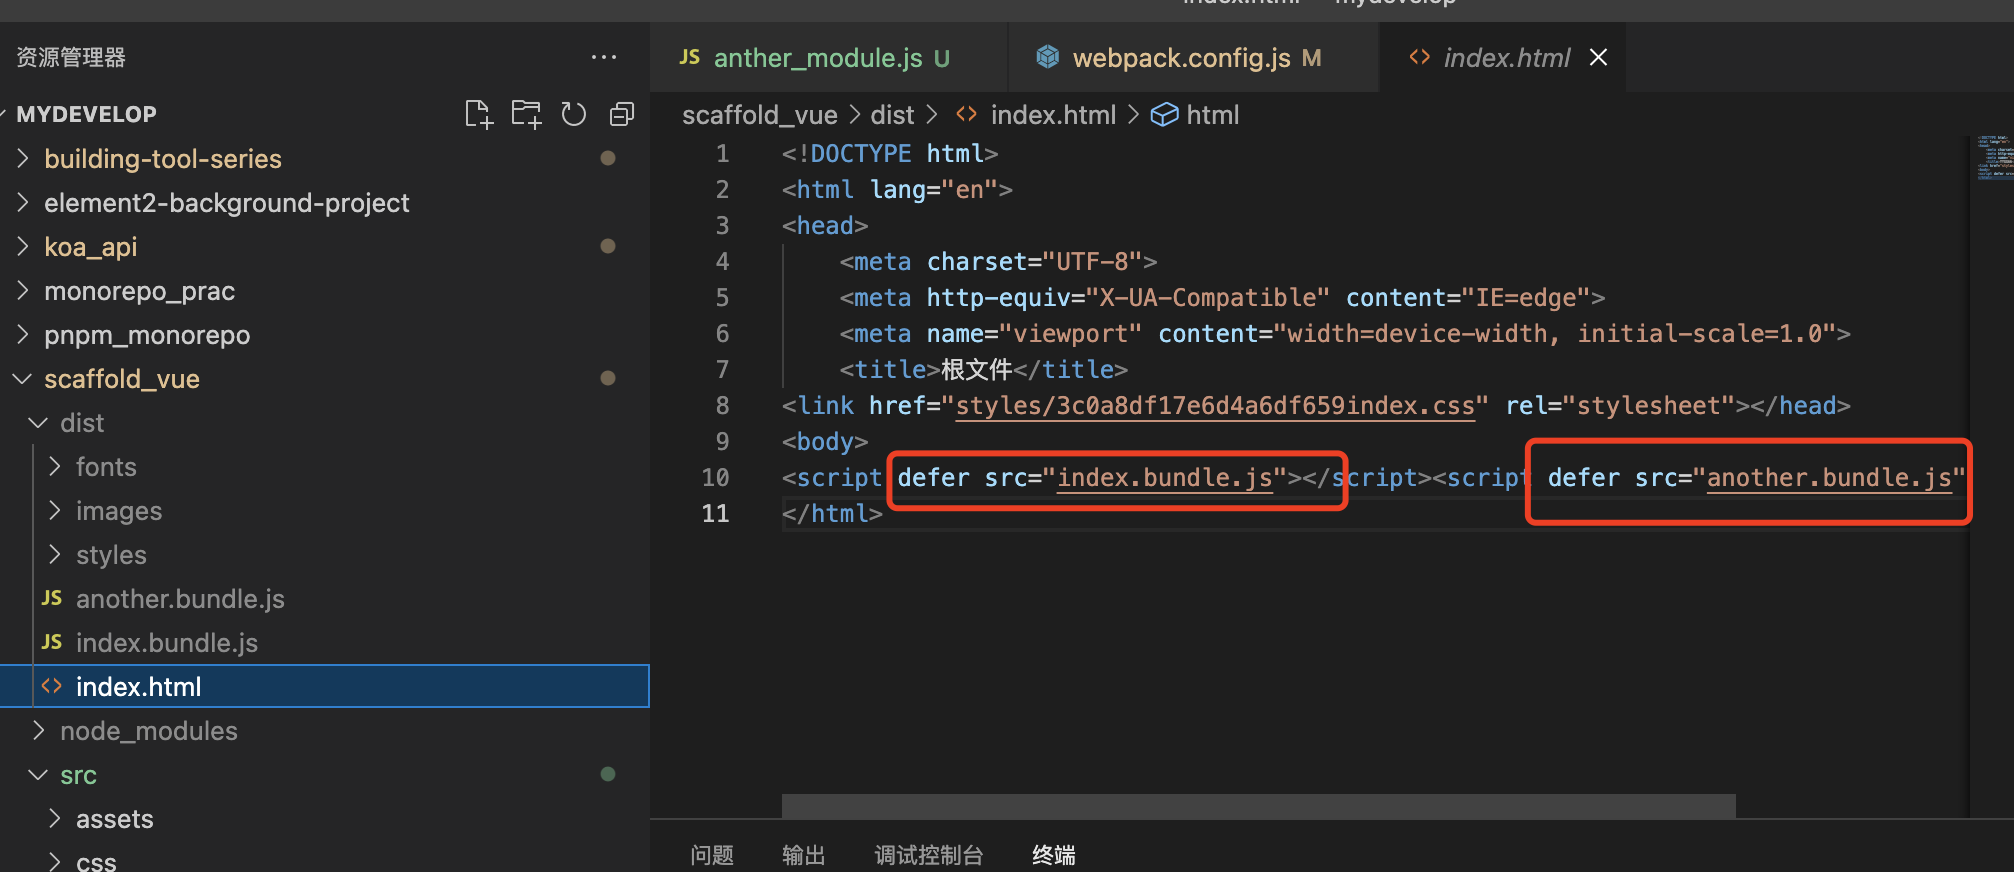The image size is (2014, 872).
Task: Click index.html in the breadcrumb path
Action: 1053,115
